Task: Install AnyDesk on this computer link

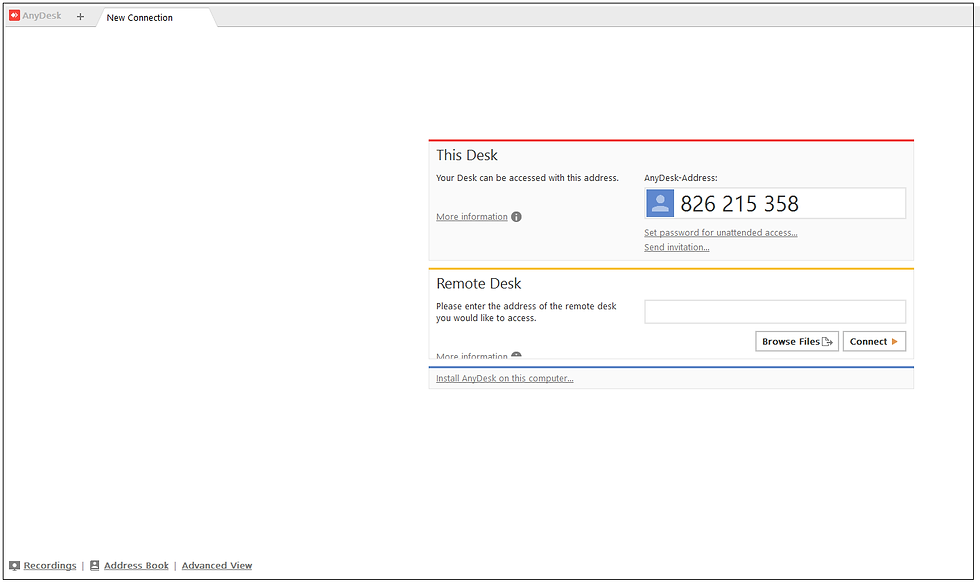Action: pyautogui.click(x=504, y=379)
